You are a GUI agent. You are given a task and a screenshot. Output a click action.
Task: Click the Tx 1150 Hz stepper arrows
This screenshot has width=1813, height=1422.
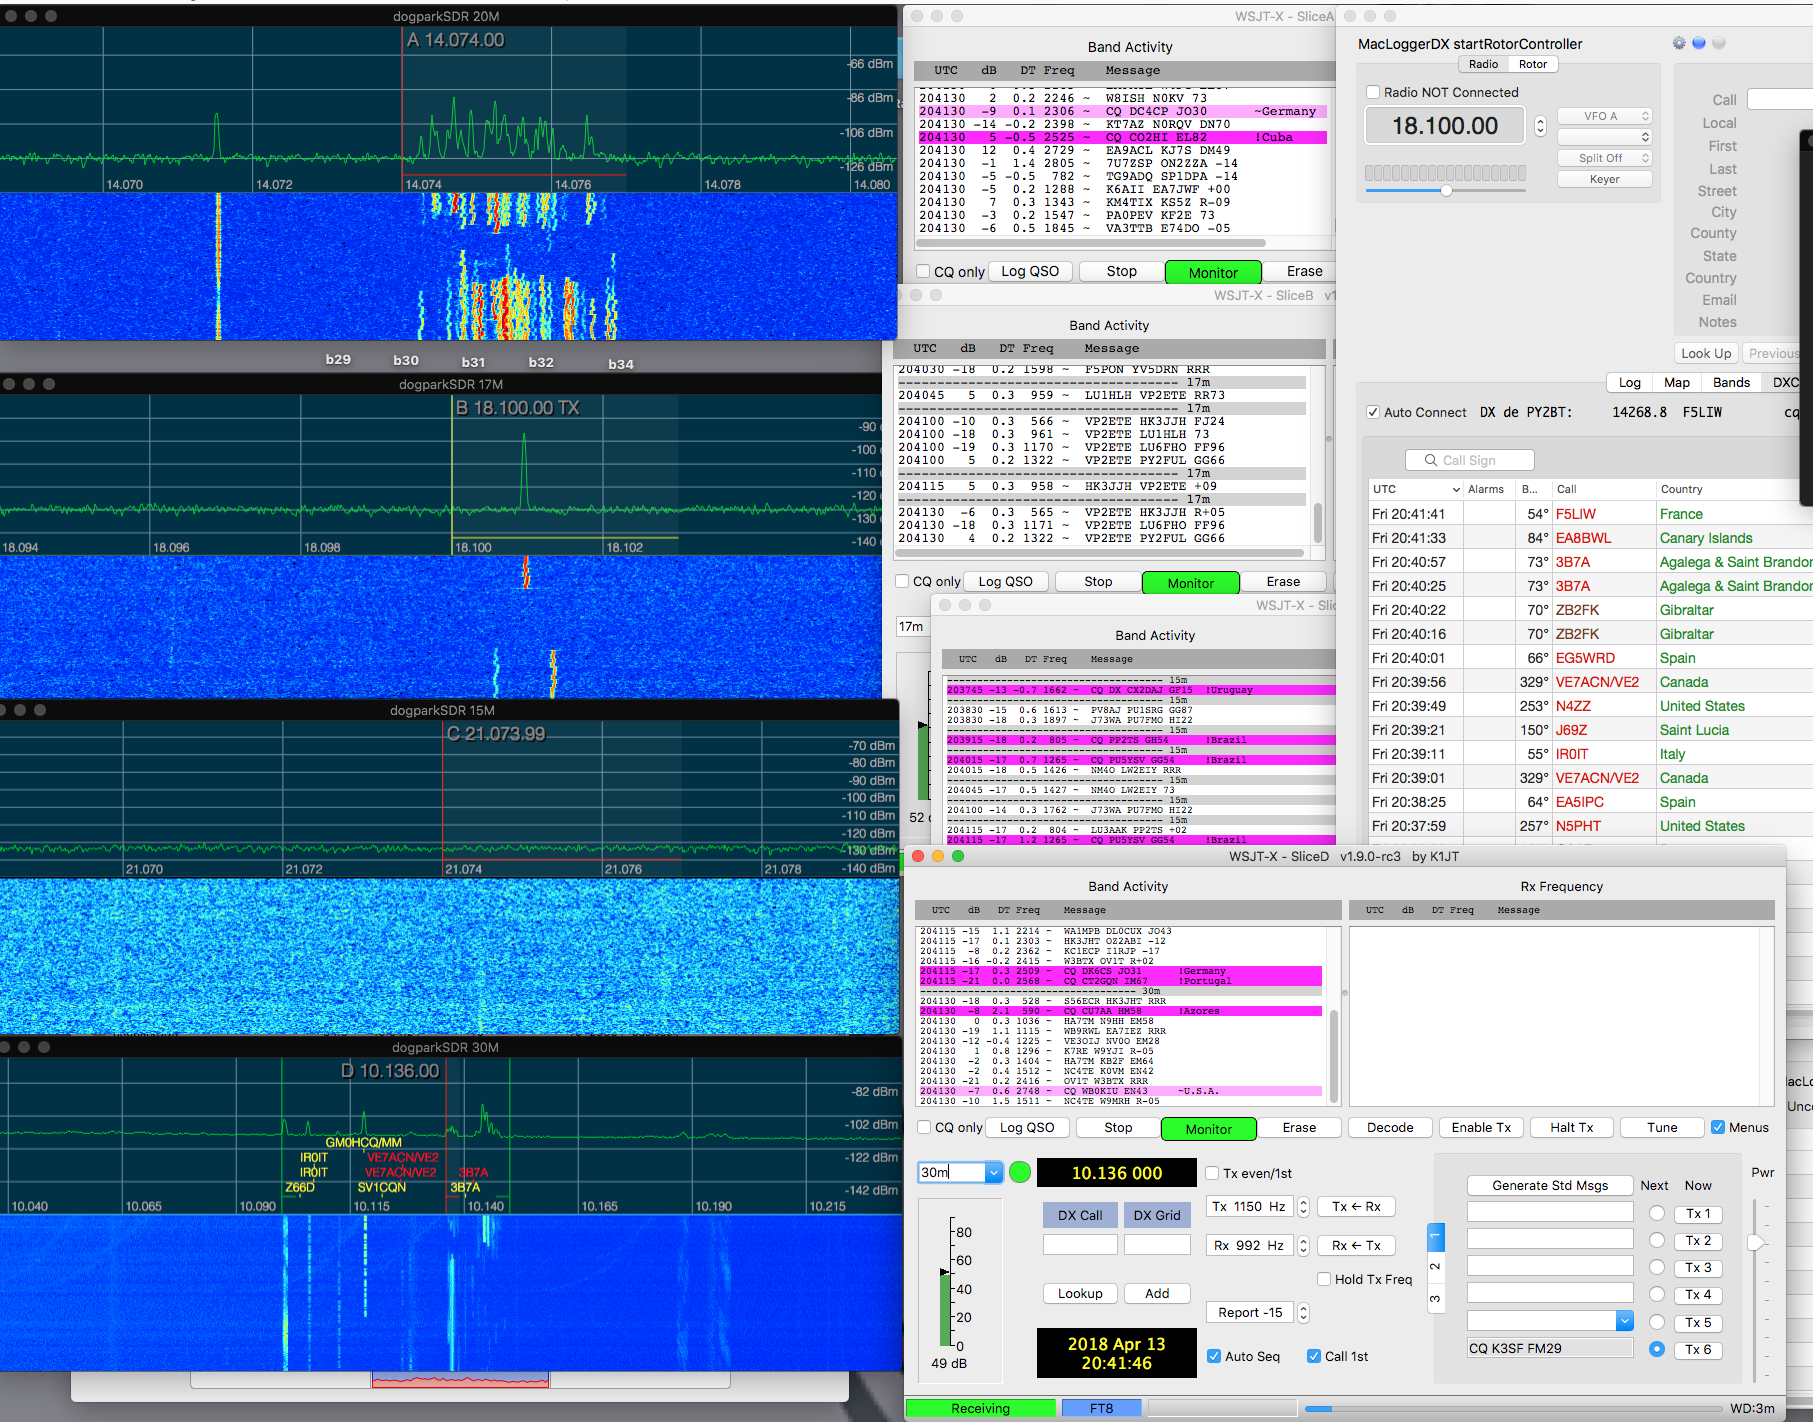1303,1207
